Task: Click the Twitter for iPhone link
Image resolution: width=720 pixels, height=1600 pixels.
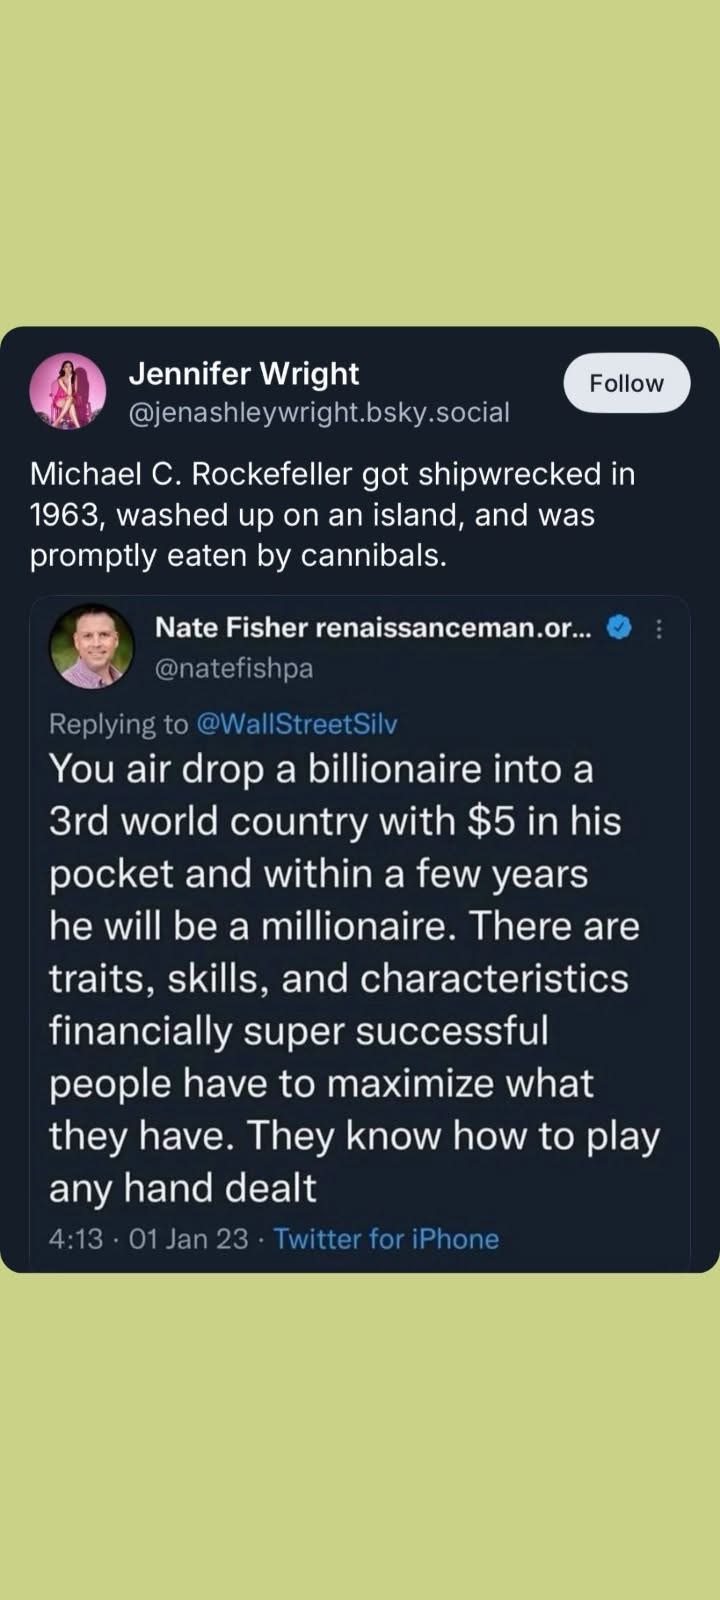Action: 386,1239
